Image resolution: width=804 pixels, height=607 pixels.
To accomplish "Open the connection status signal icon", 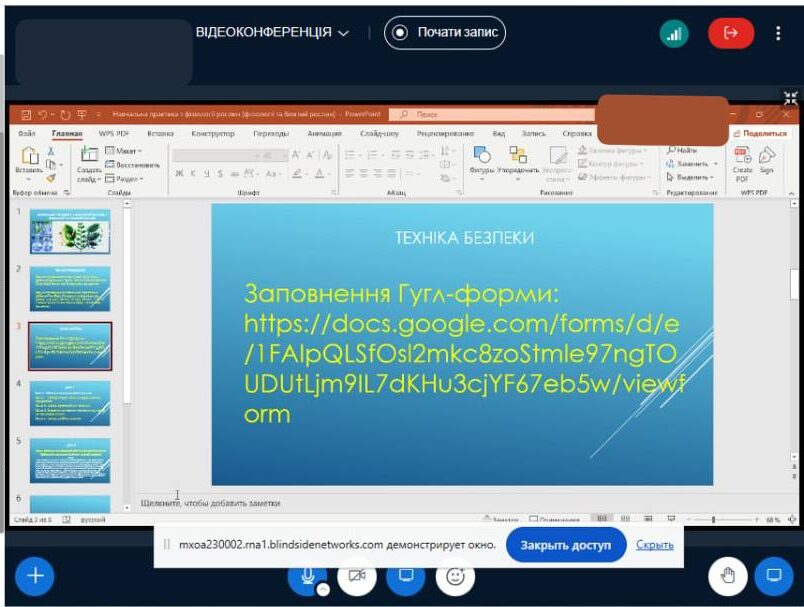I will 674,33.
